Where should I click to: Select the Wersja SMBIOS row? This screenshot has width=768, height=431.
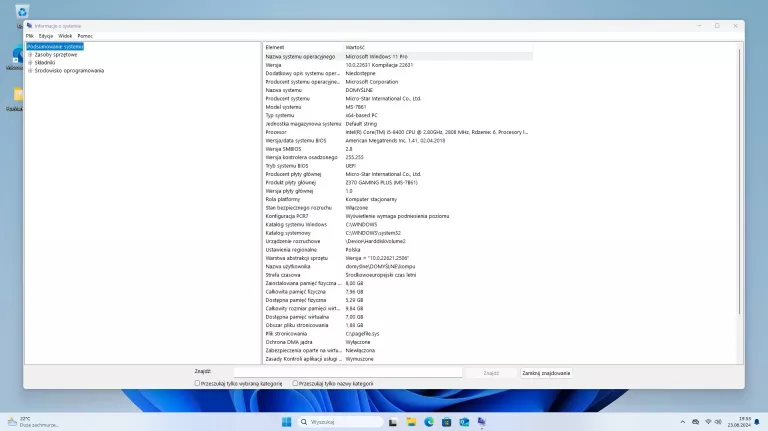tap(398, 149)
